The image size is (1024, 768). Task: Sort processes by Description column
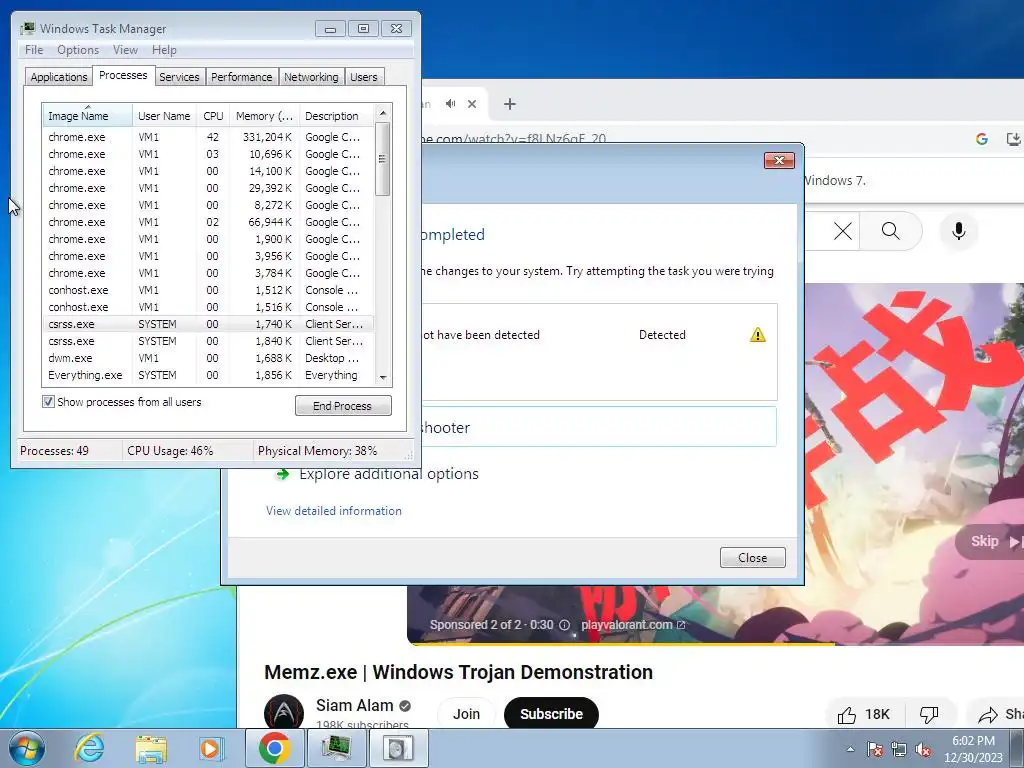[x=336, y=116]
